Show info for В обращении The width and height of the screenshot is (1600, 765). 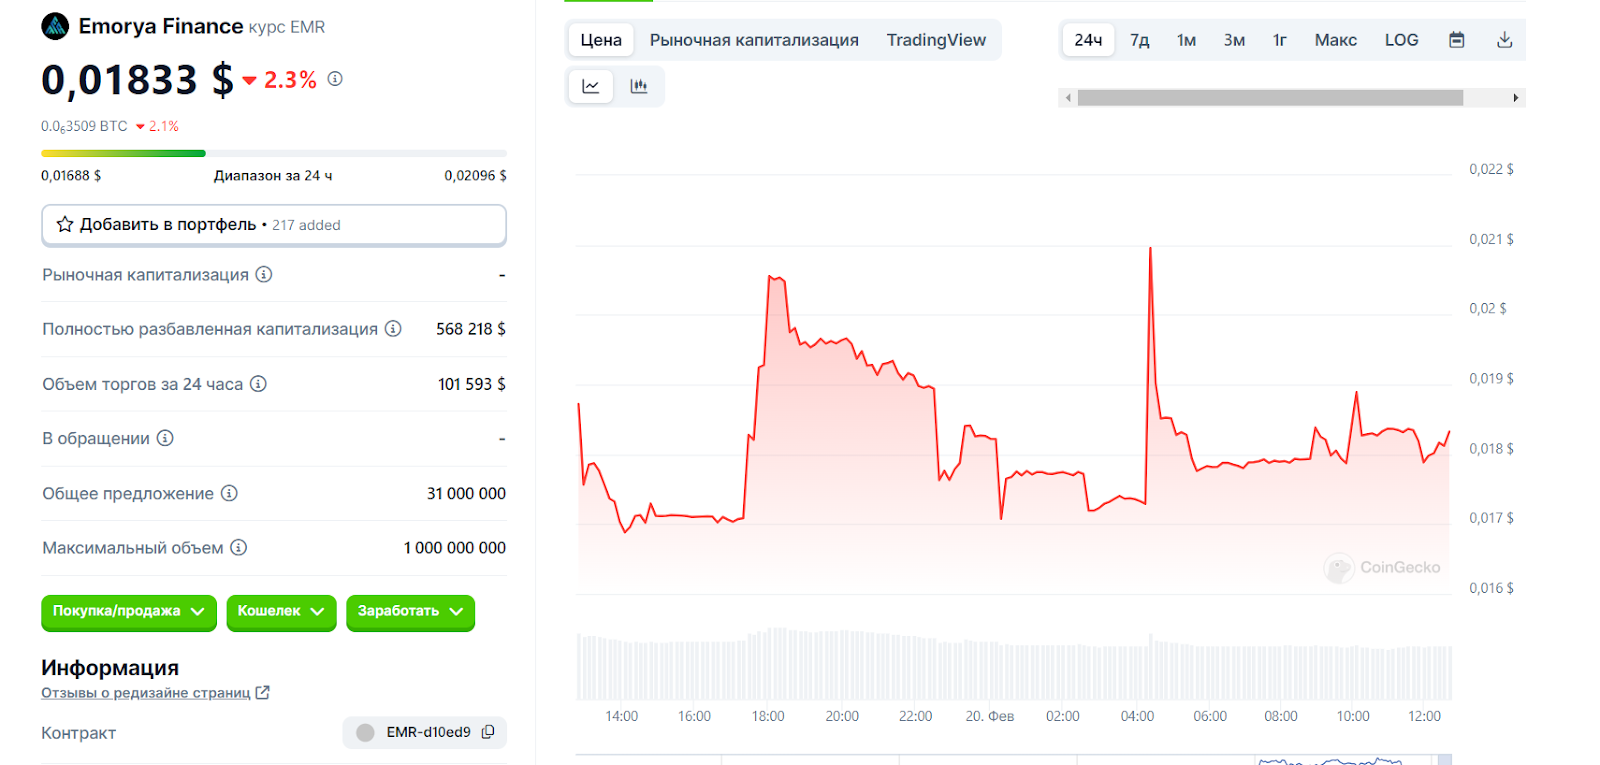pyautogui.click(x=165, y=437)
